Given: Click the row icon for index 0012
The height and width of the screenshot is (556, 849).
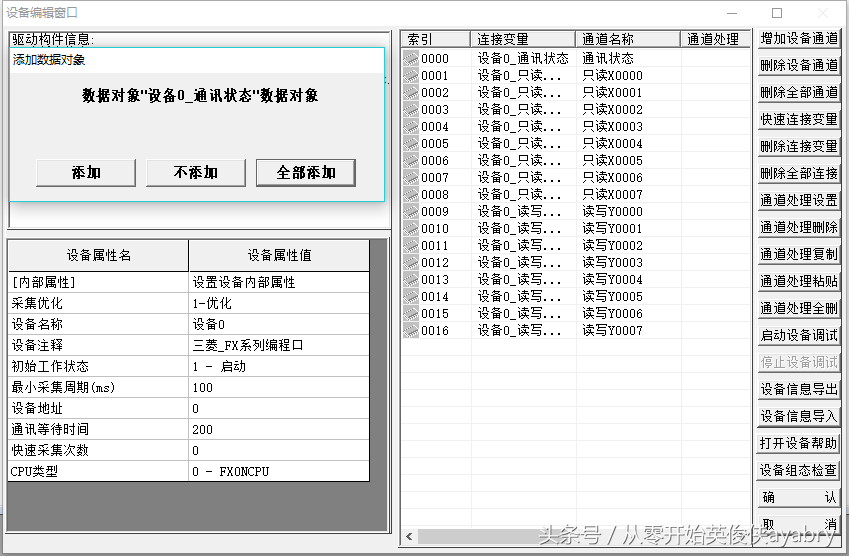Looking at the screenshot, I should [411, 263].
